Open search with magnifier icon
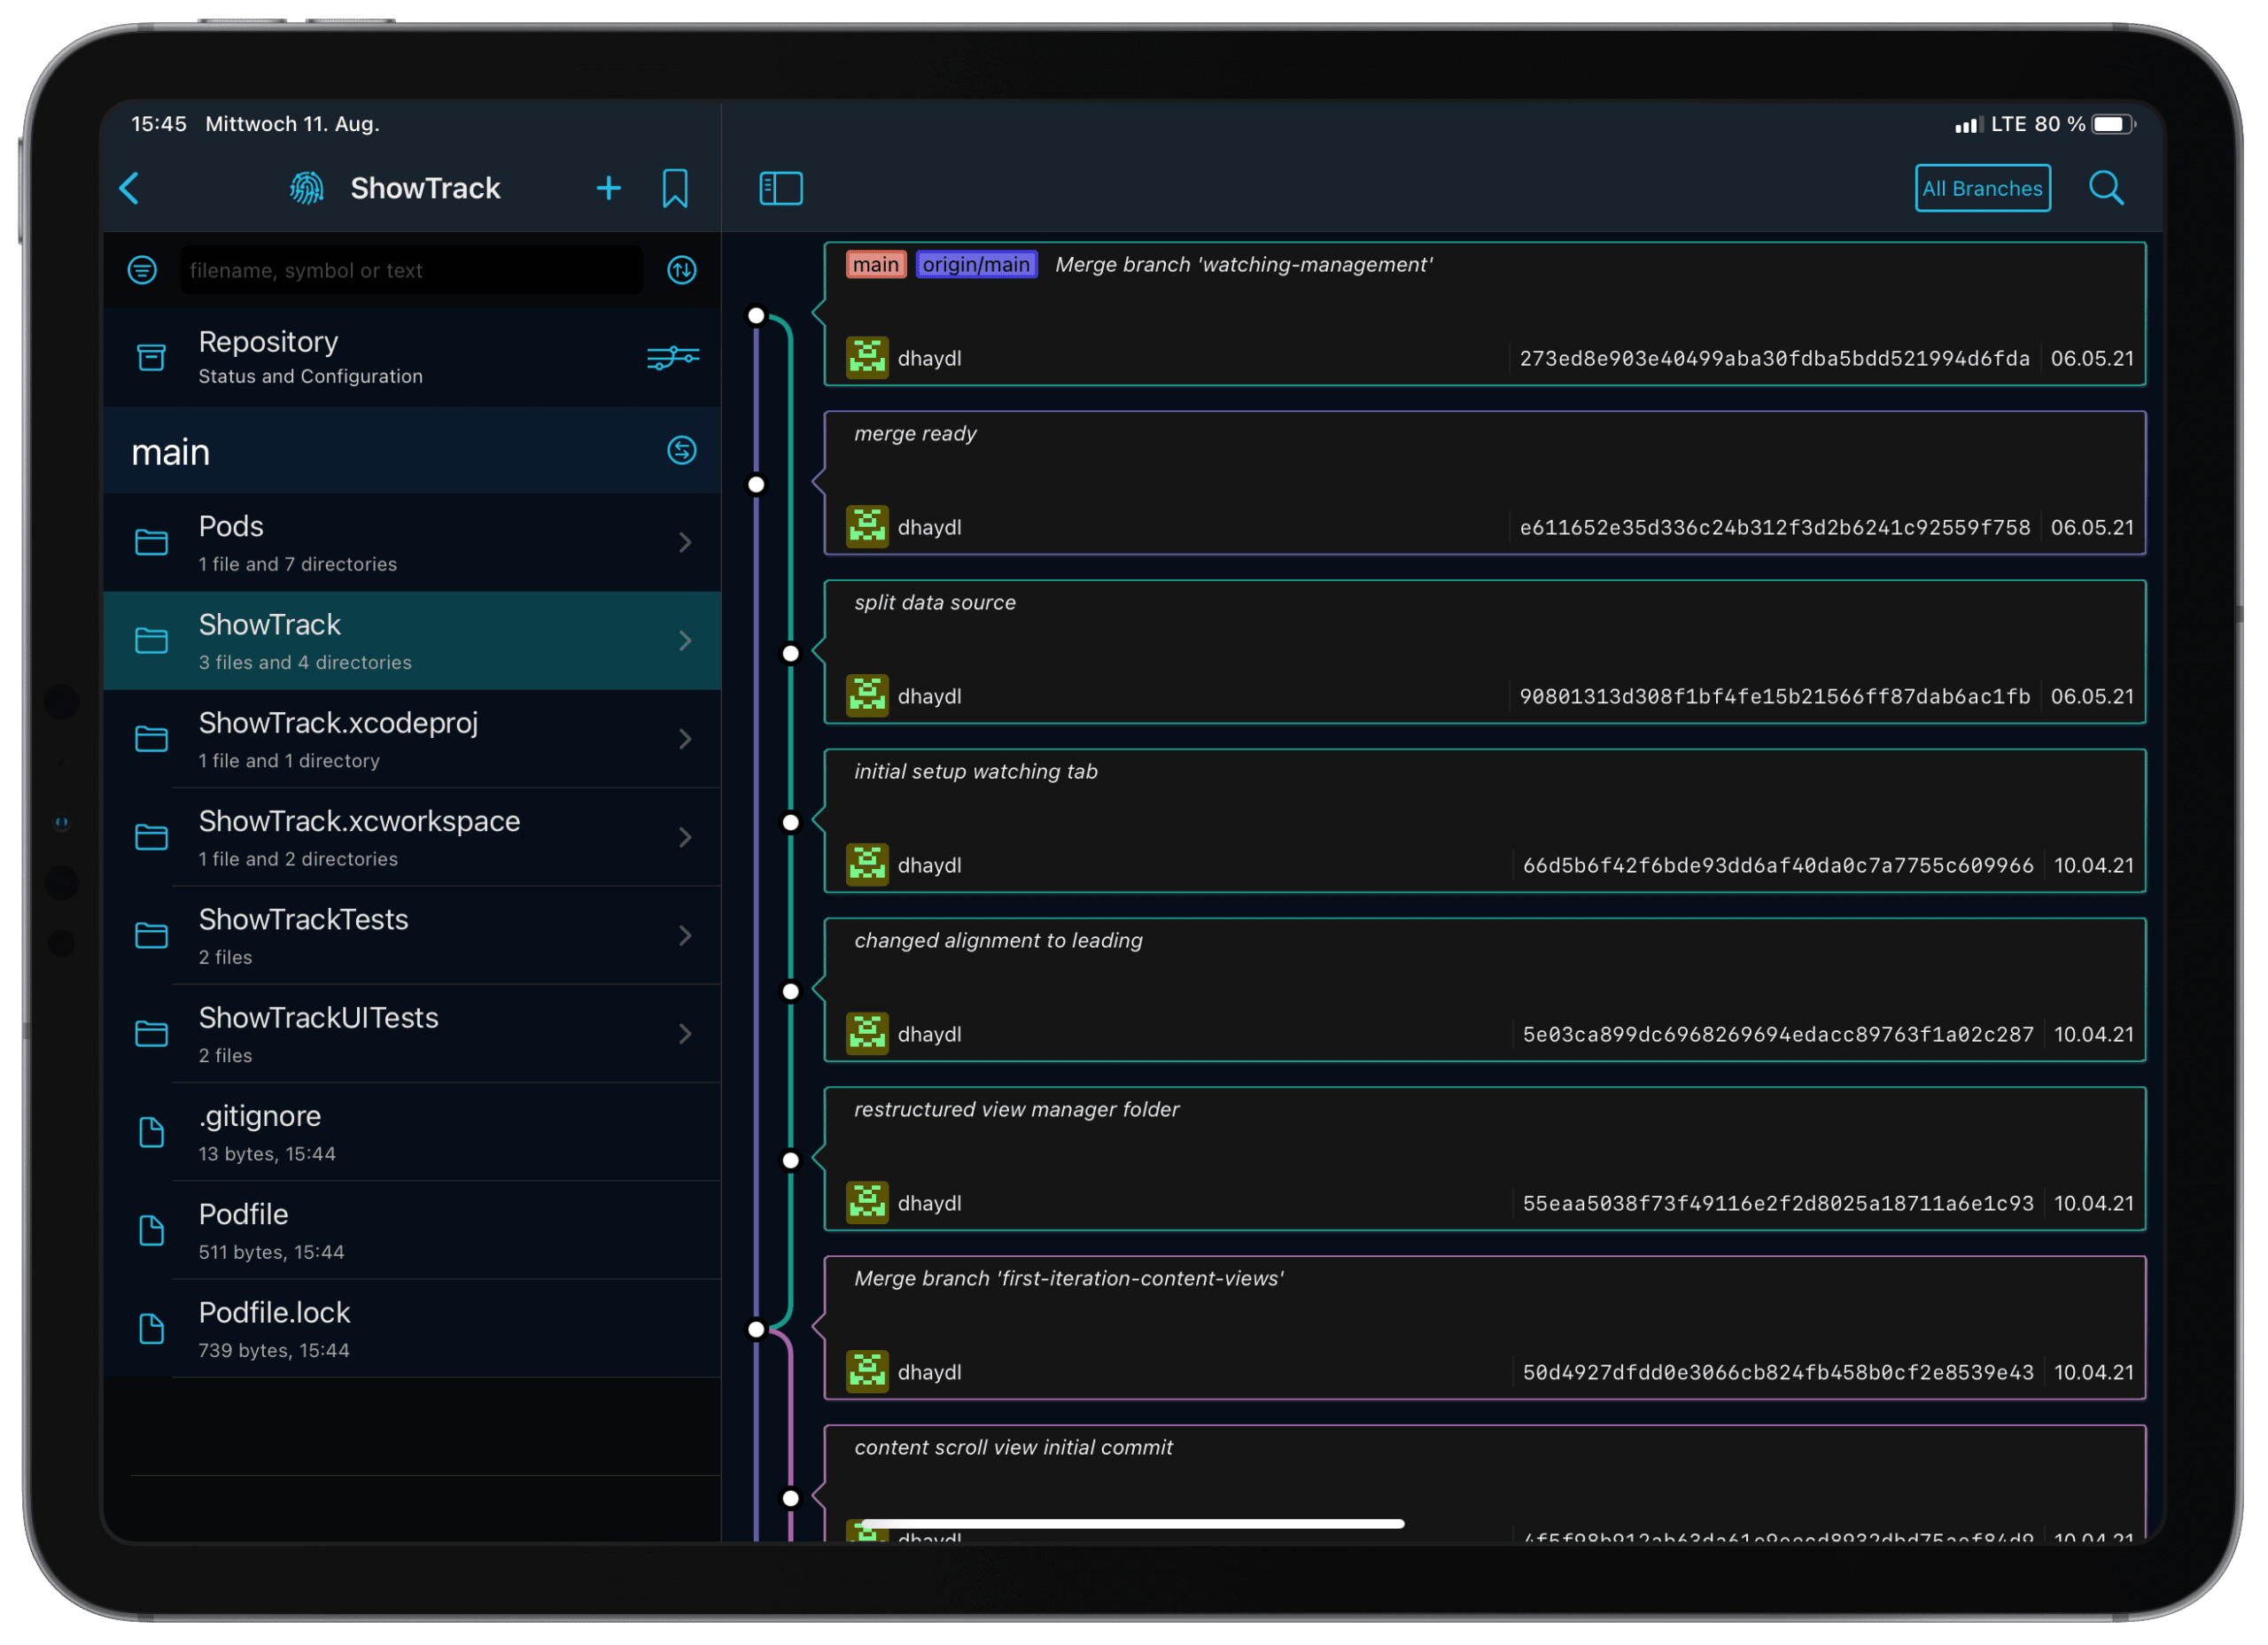Screen dimensions: 2268x1645 pyautogui.click(x=2105, y=188)
